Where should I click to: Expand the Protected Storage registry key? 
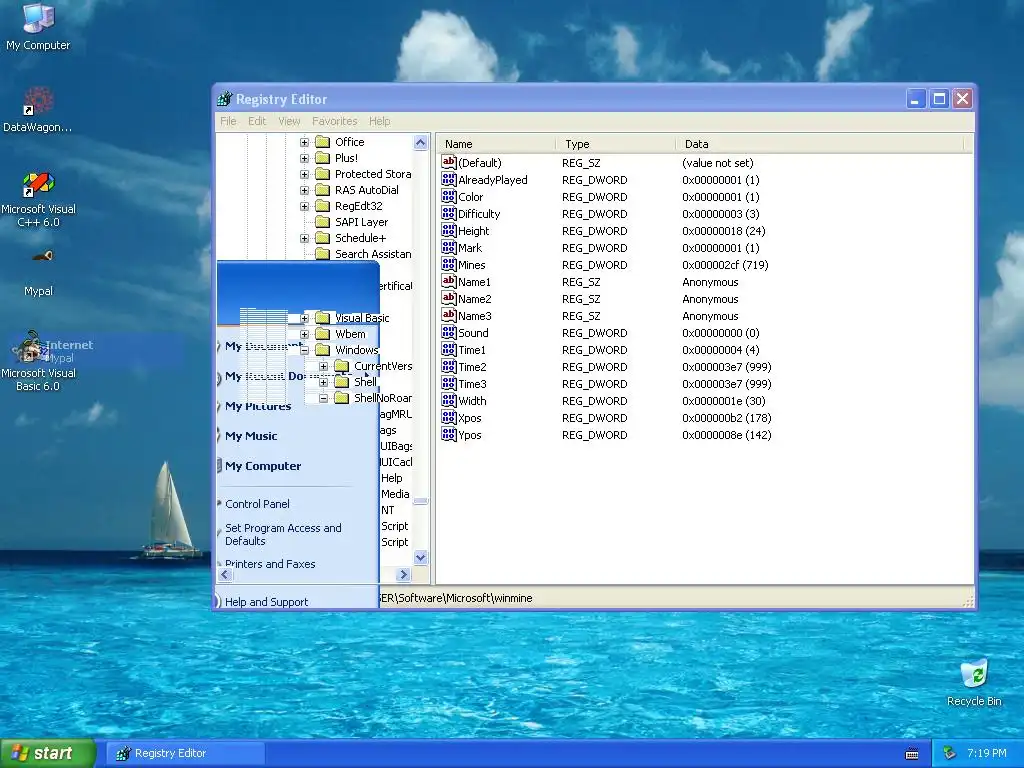pos(304,174)
